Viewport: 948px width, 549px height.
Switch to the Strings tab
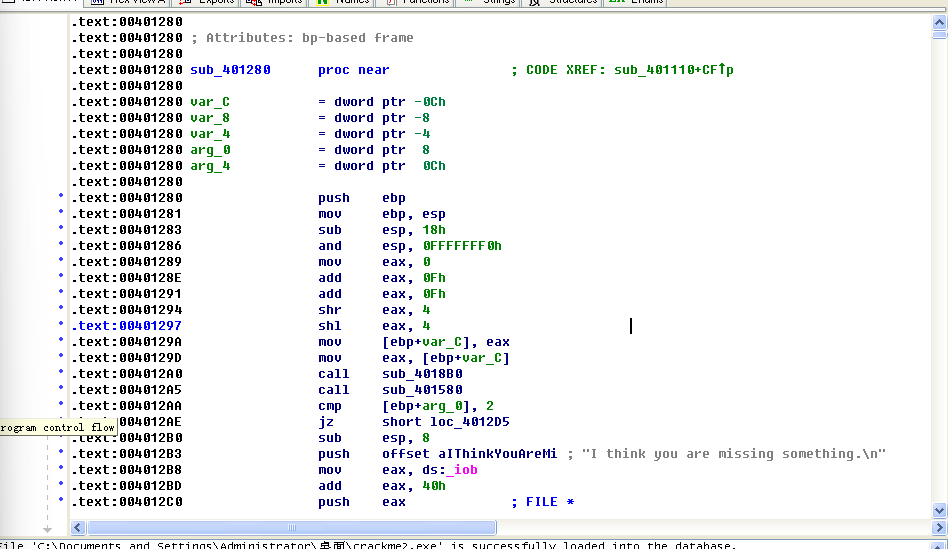click(495, 2)
